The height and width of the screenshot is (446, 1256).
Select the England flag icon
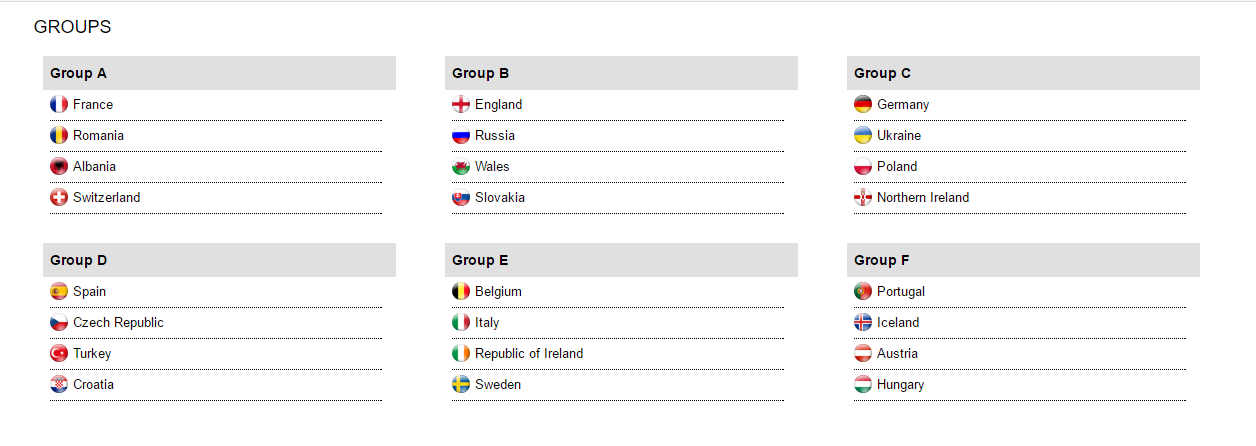461,104
